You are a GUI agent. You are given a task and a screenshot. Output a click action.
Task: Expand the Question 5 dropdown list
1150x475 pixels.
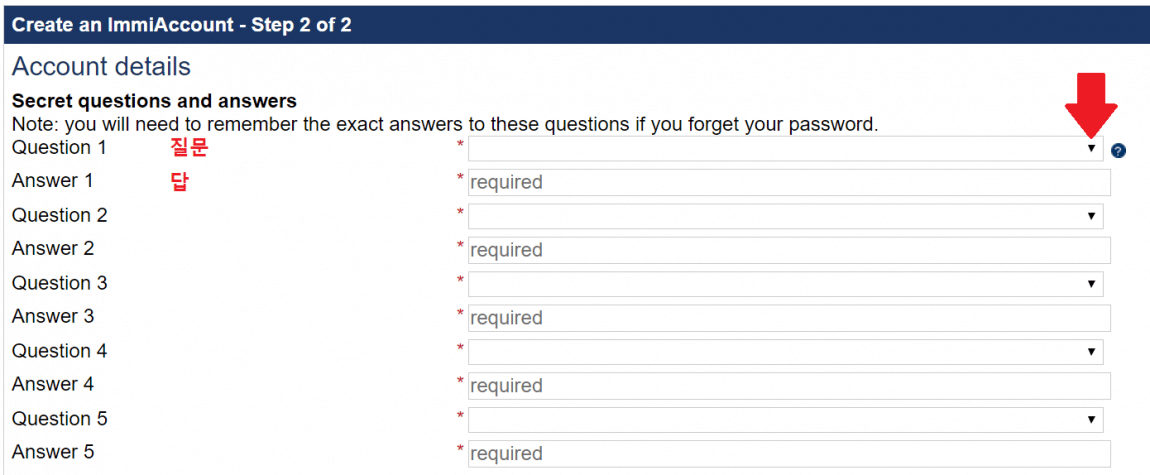tap(785, 420)
